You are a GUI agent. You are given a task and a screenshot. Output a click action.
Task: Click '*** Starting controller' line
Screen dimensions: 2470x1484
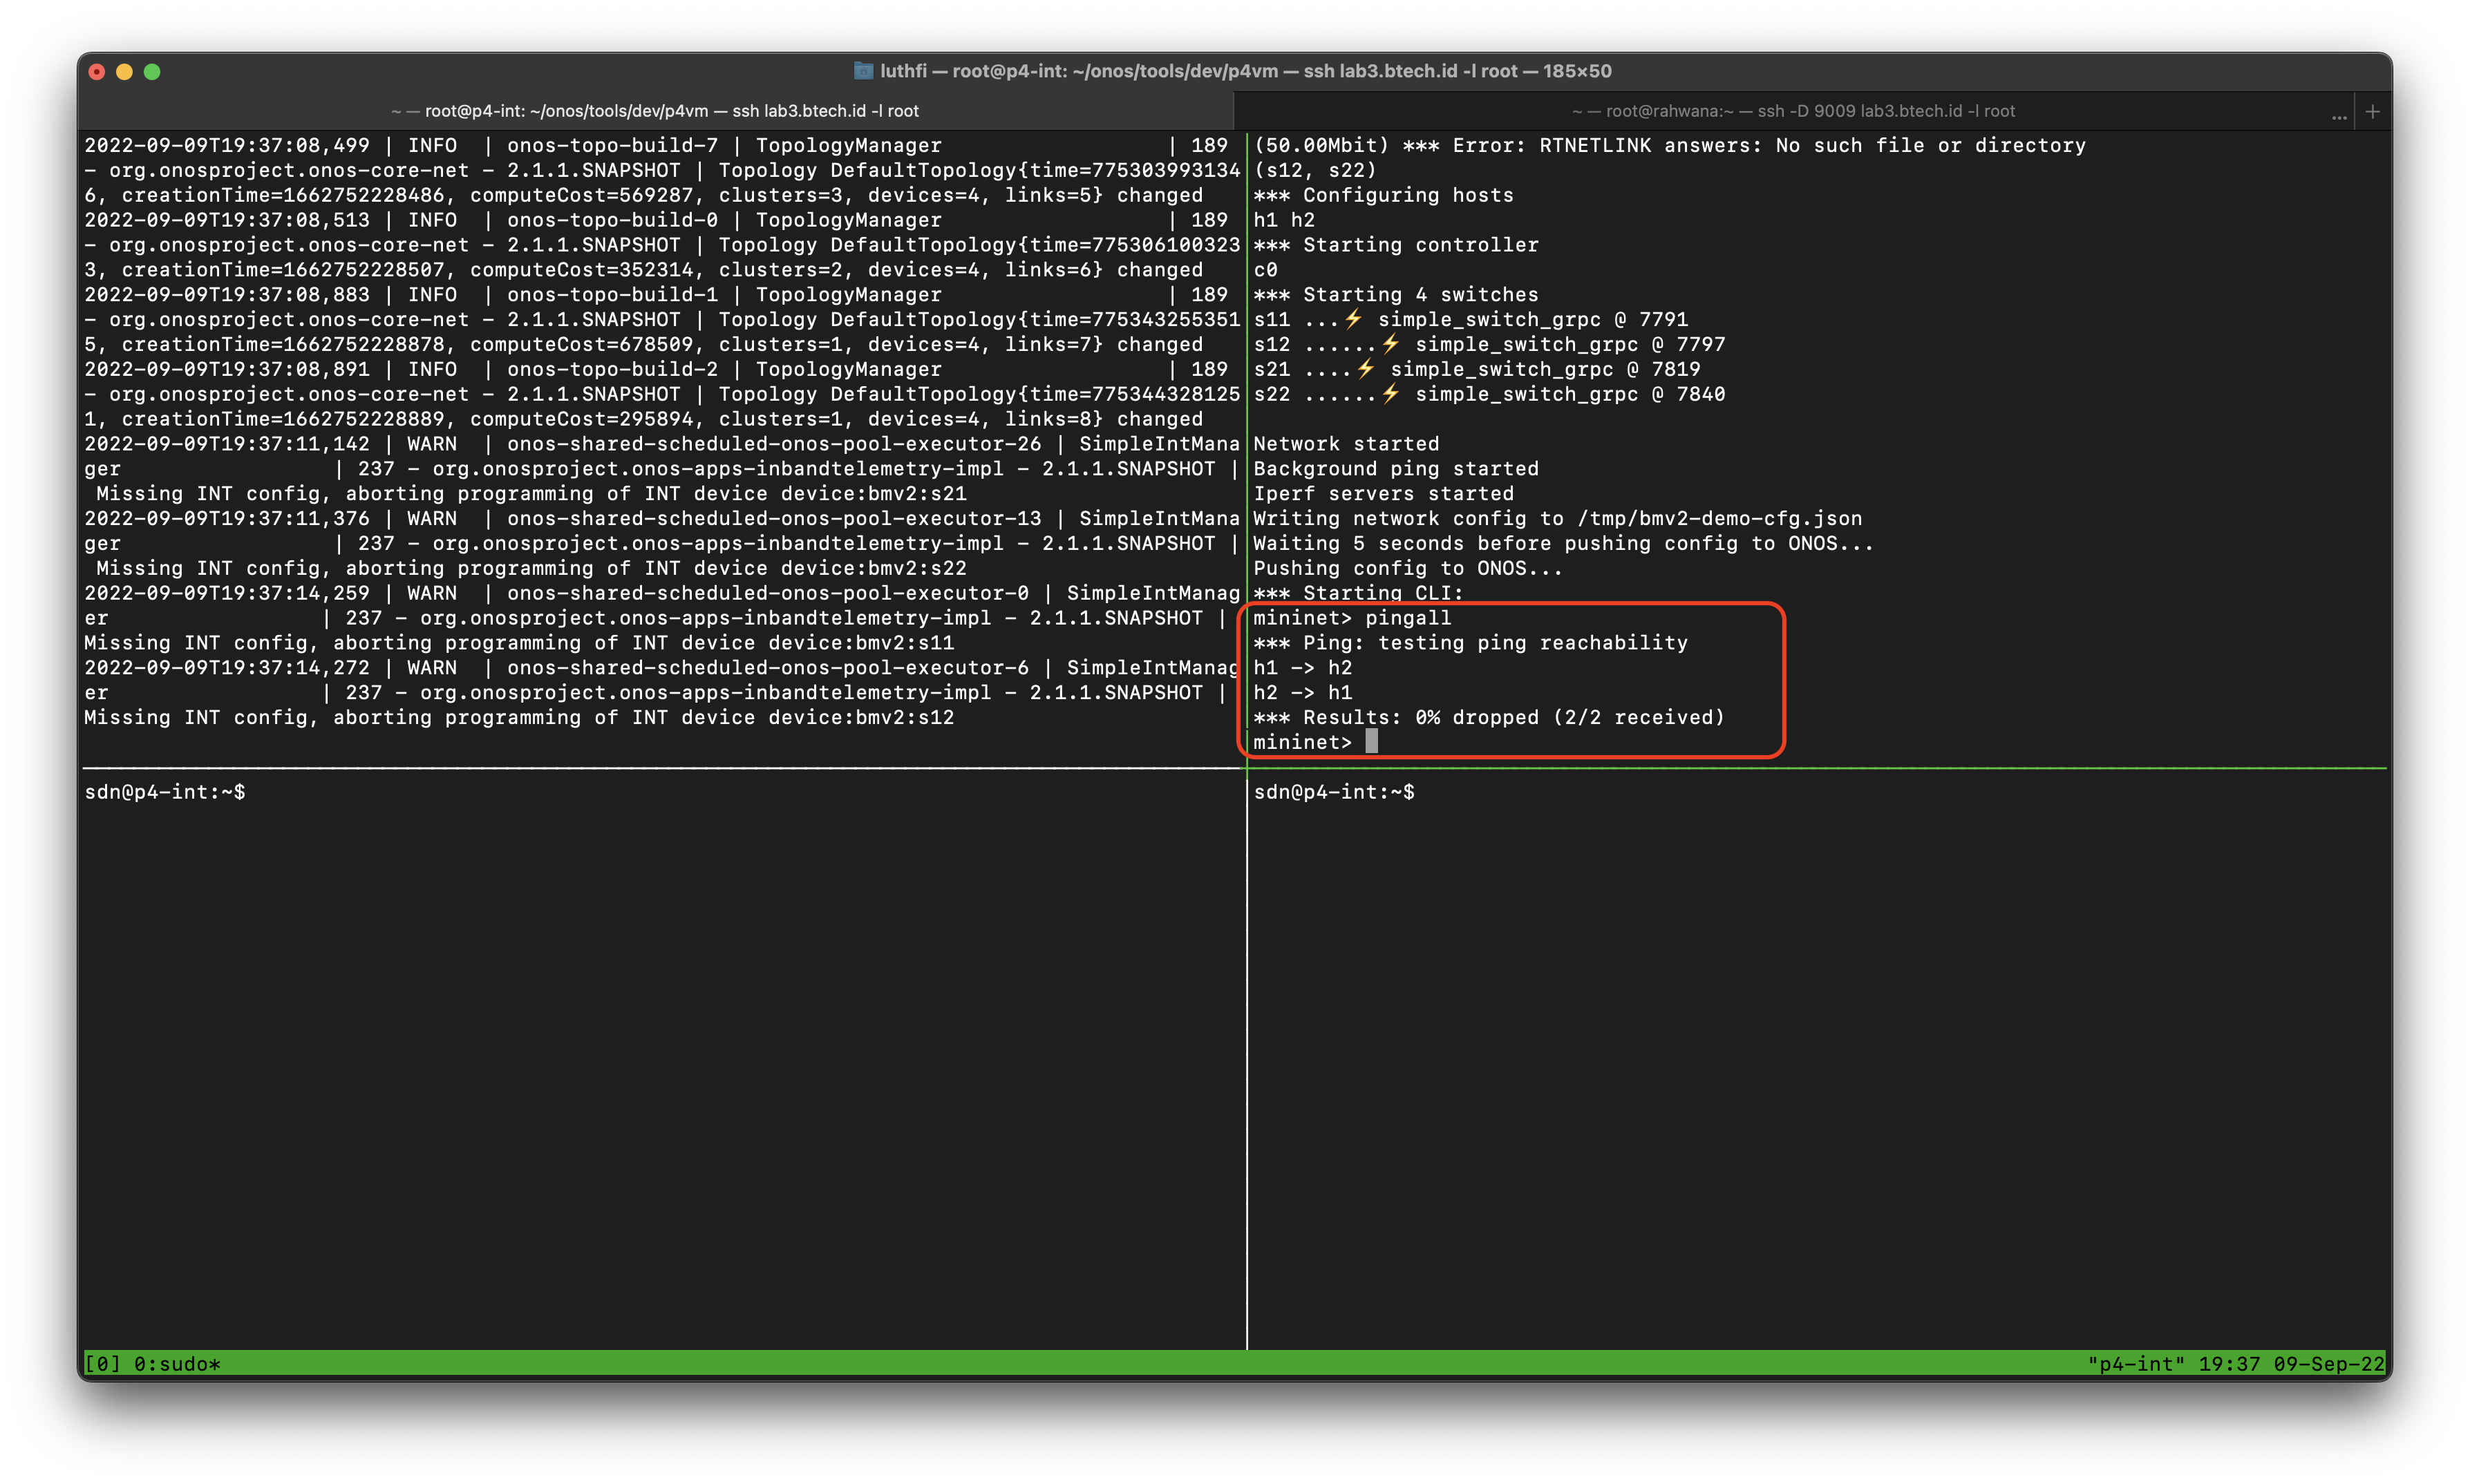(x=1396, y=245)
